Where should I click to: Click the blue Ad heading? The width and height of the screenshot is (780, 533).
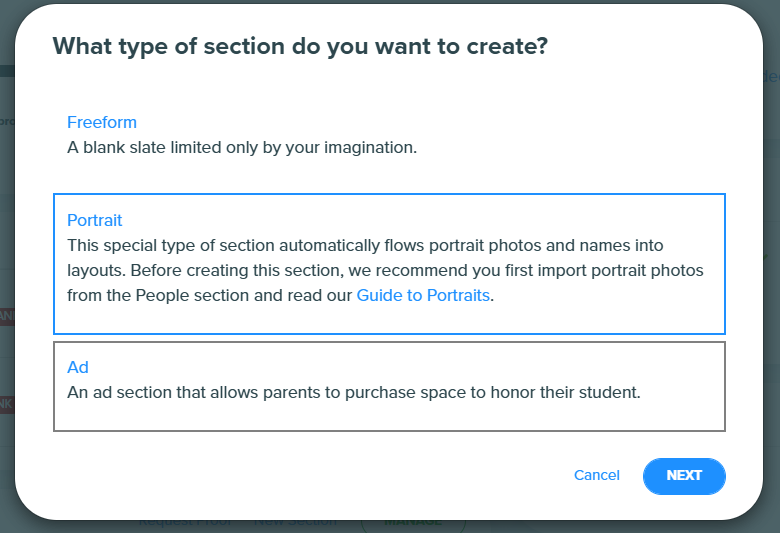point(78,367)
